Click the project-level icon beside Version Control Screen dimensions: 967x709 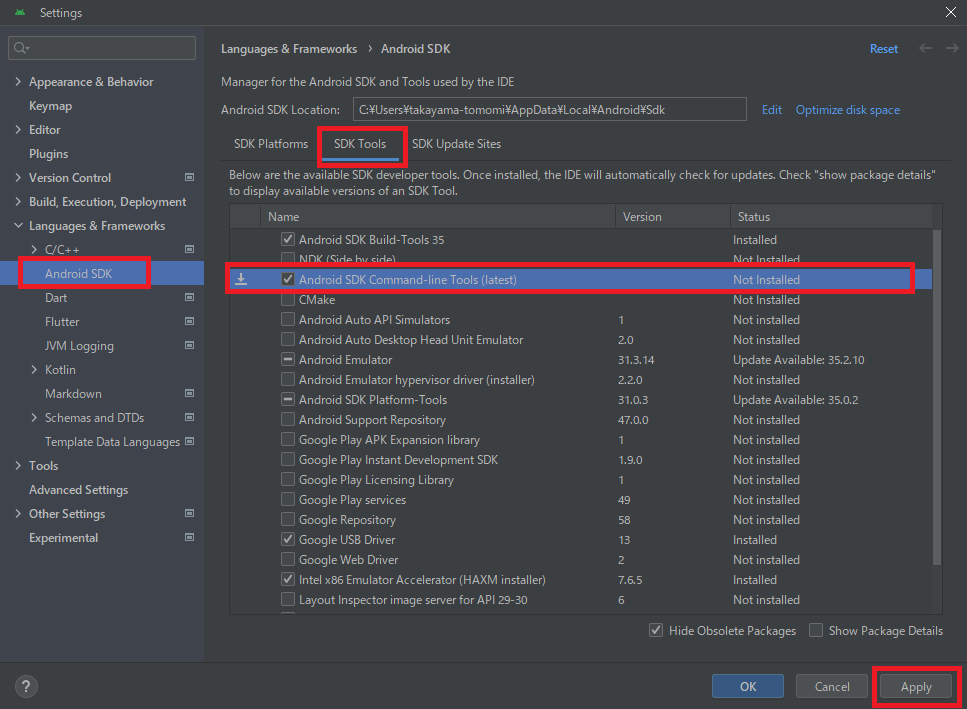coord(189,178)
